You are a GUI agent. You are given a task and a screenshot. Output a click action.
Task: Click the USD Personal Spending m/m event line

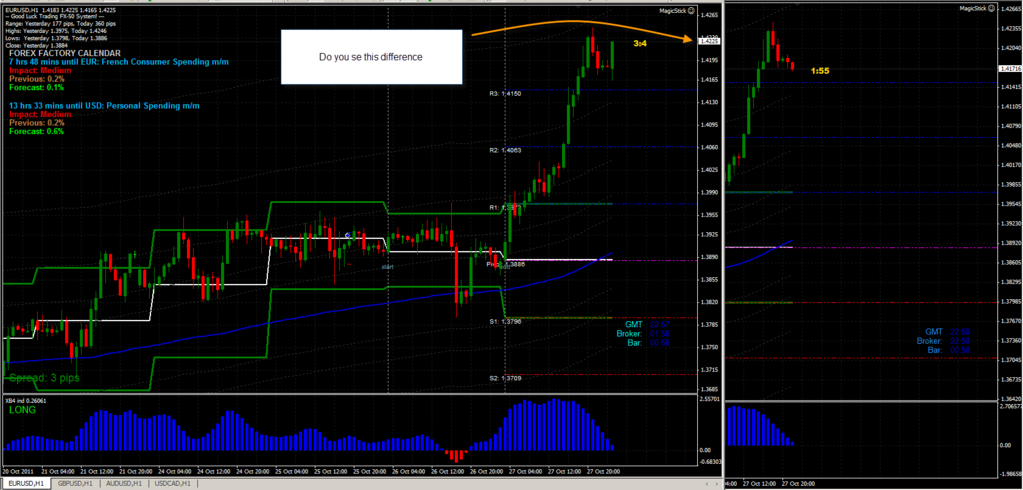pos(104,105)
